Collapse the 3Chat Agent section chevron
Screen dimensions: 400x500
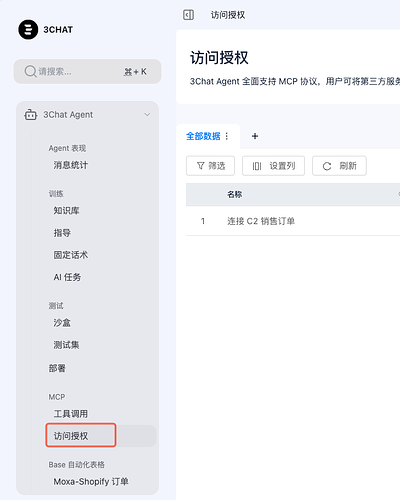pyautogui.click(x=147, y=115)
